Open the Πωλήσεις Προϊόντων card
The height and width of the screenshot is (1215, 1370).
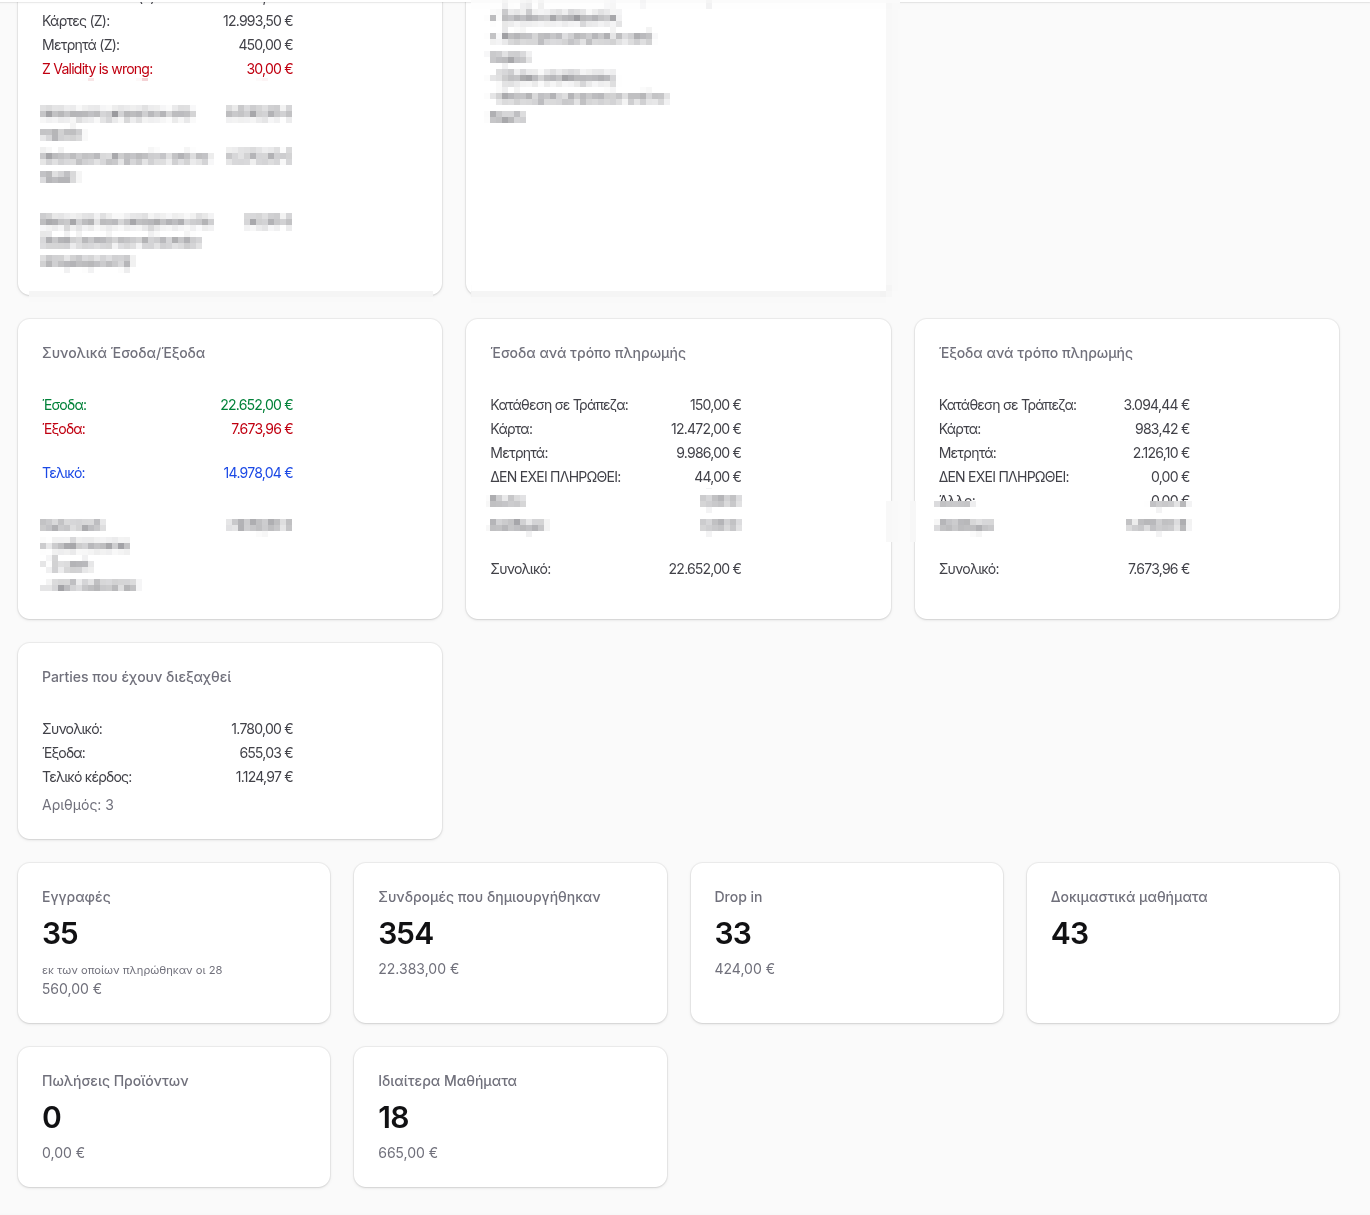pos(174,1117)
